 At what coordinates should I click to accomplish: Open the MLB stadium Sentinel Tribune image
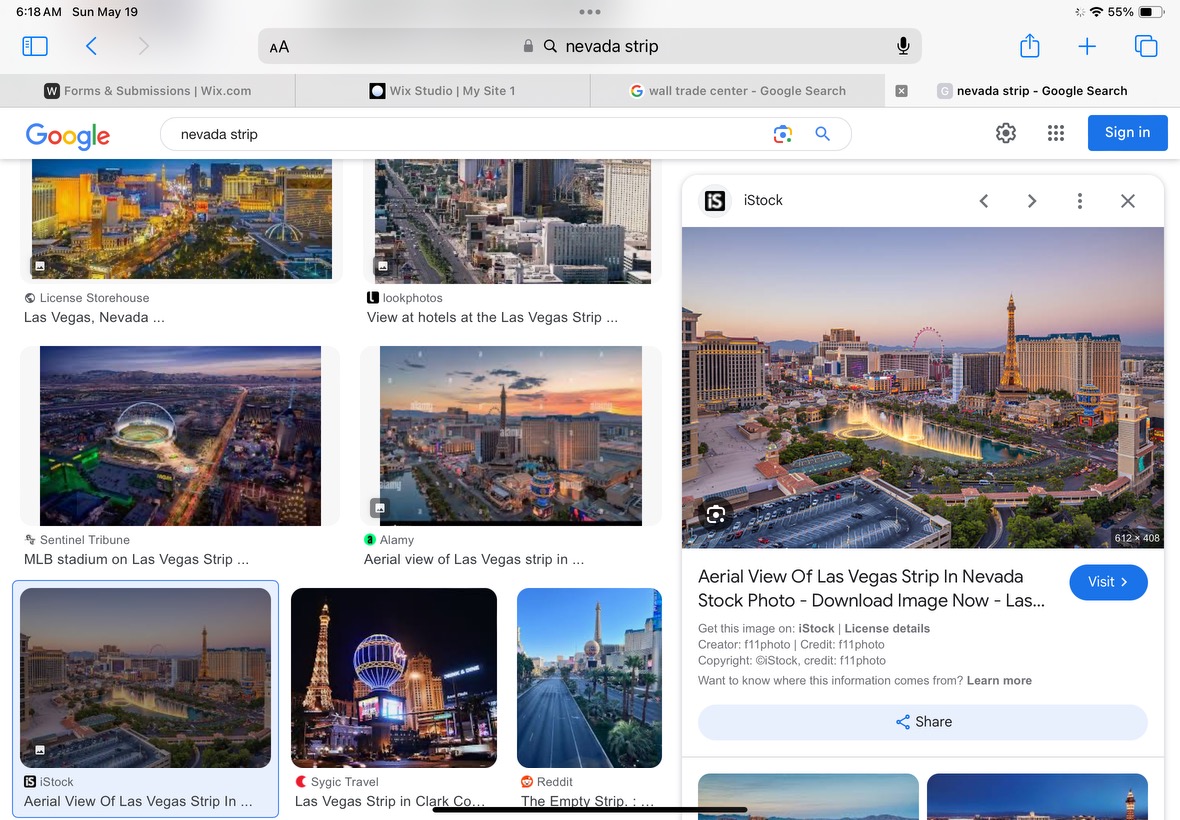pyautogui.click(x=181, y=436)
